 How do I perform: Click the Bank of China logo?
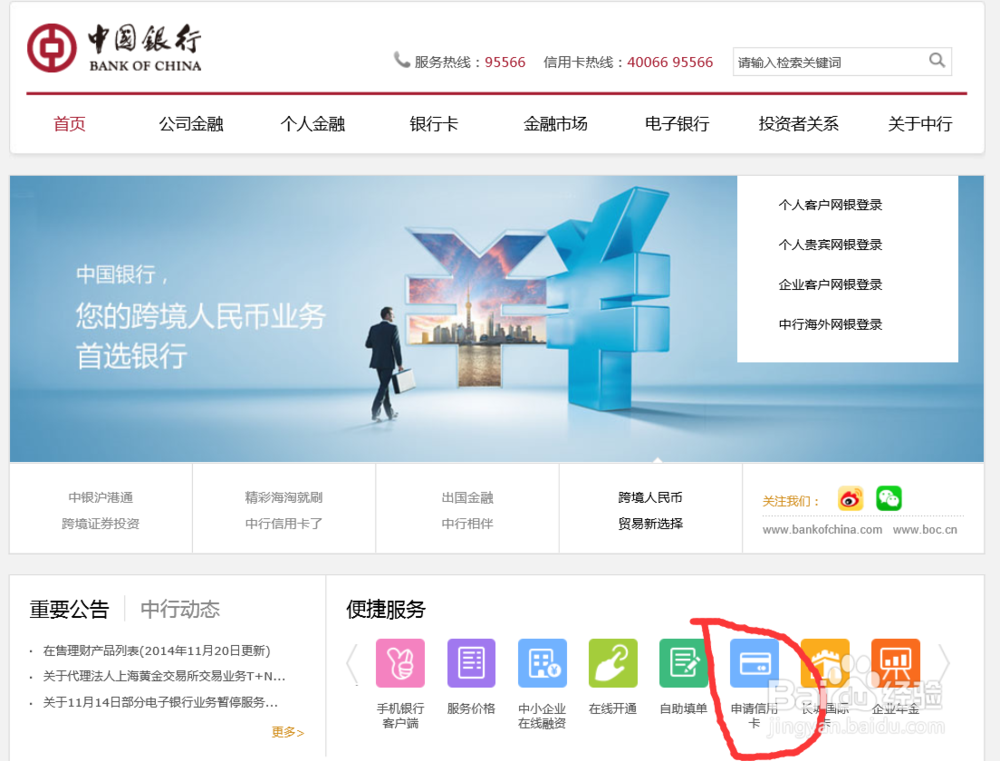coord(115,48)
